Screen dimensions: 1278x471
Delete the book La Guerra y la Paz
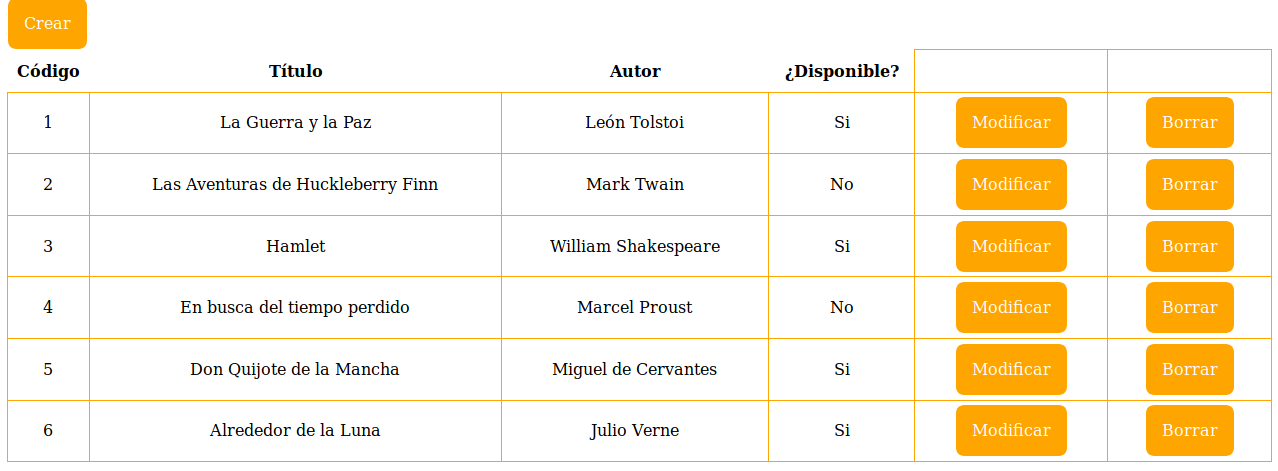click(1189, 123)
